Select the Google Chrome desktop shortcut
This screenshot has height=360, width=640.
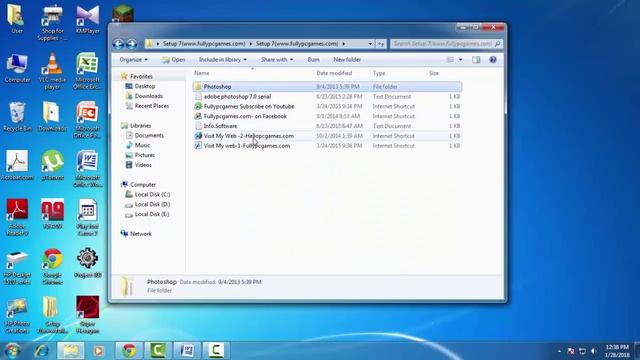tap(52, 266)
